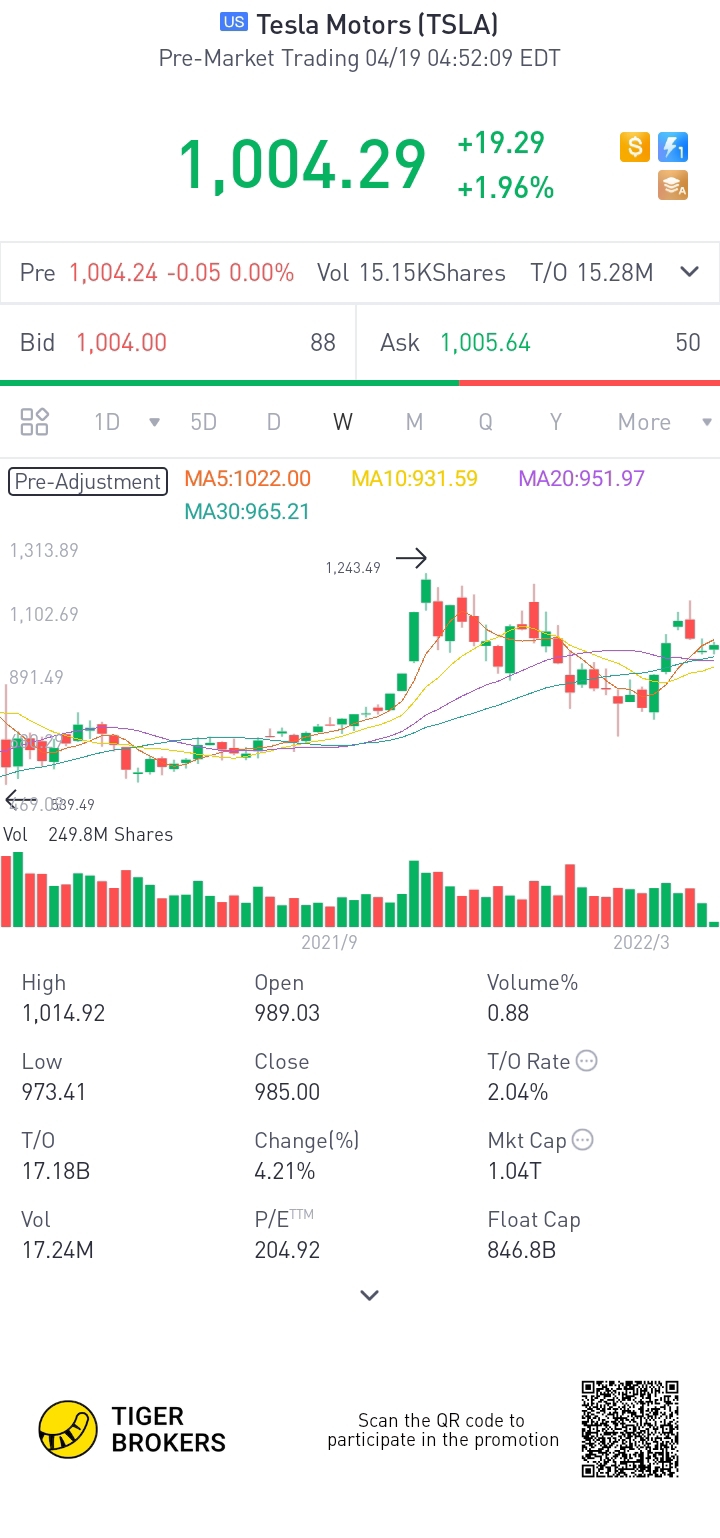Screen dimensions: 720x1538
Task: Tap the 'Scan the QR code' promotion text
Action: [x=442, y=1430]
